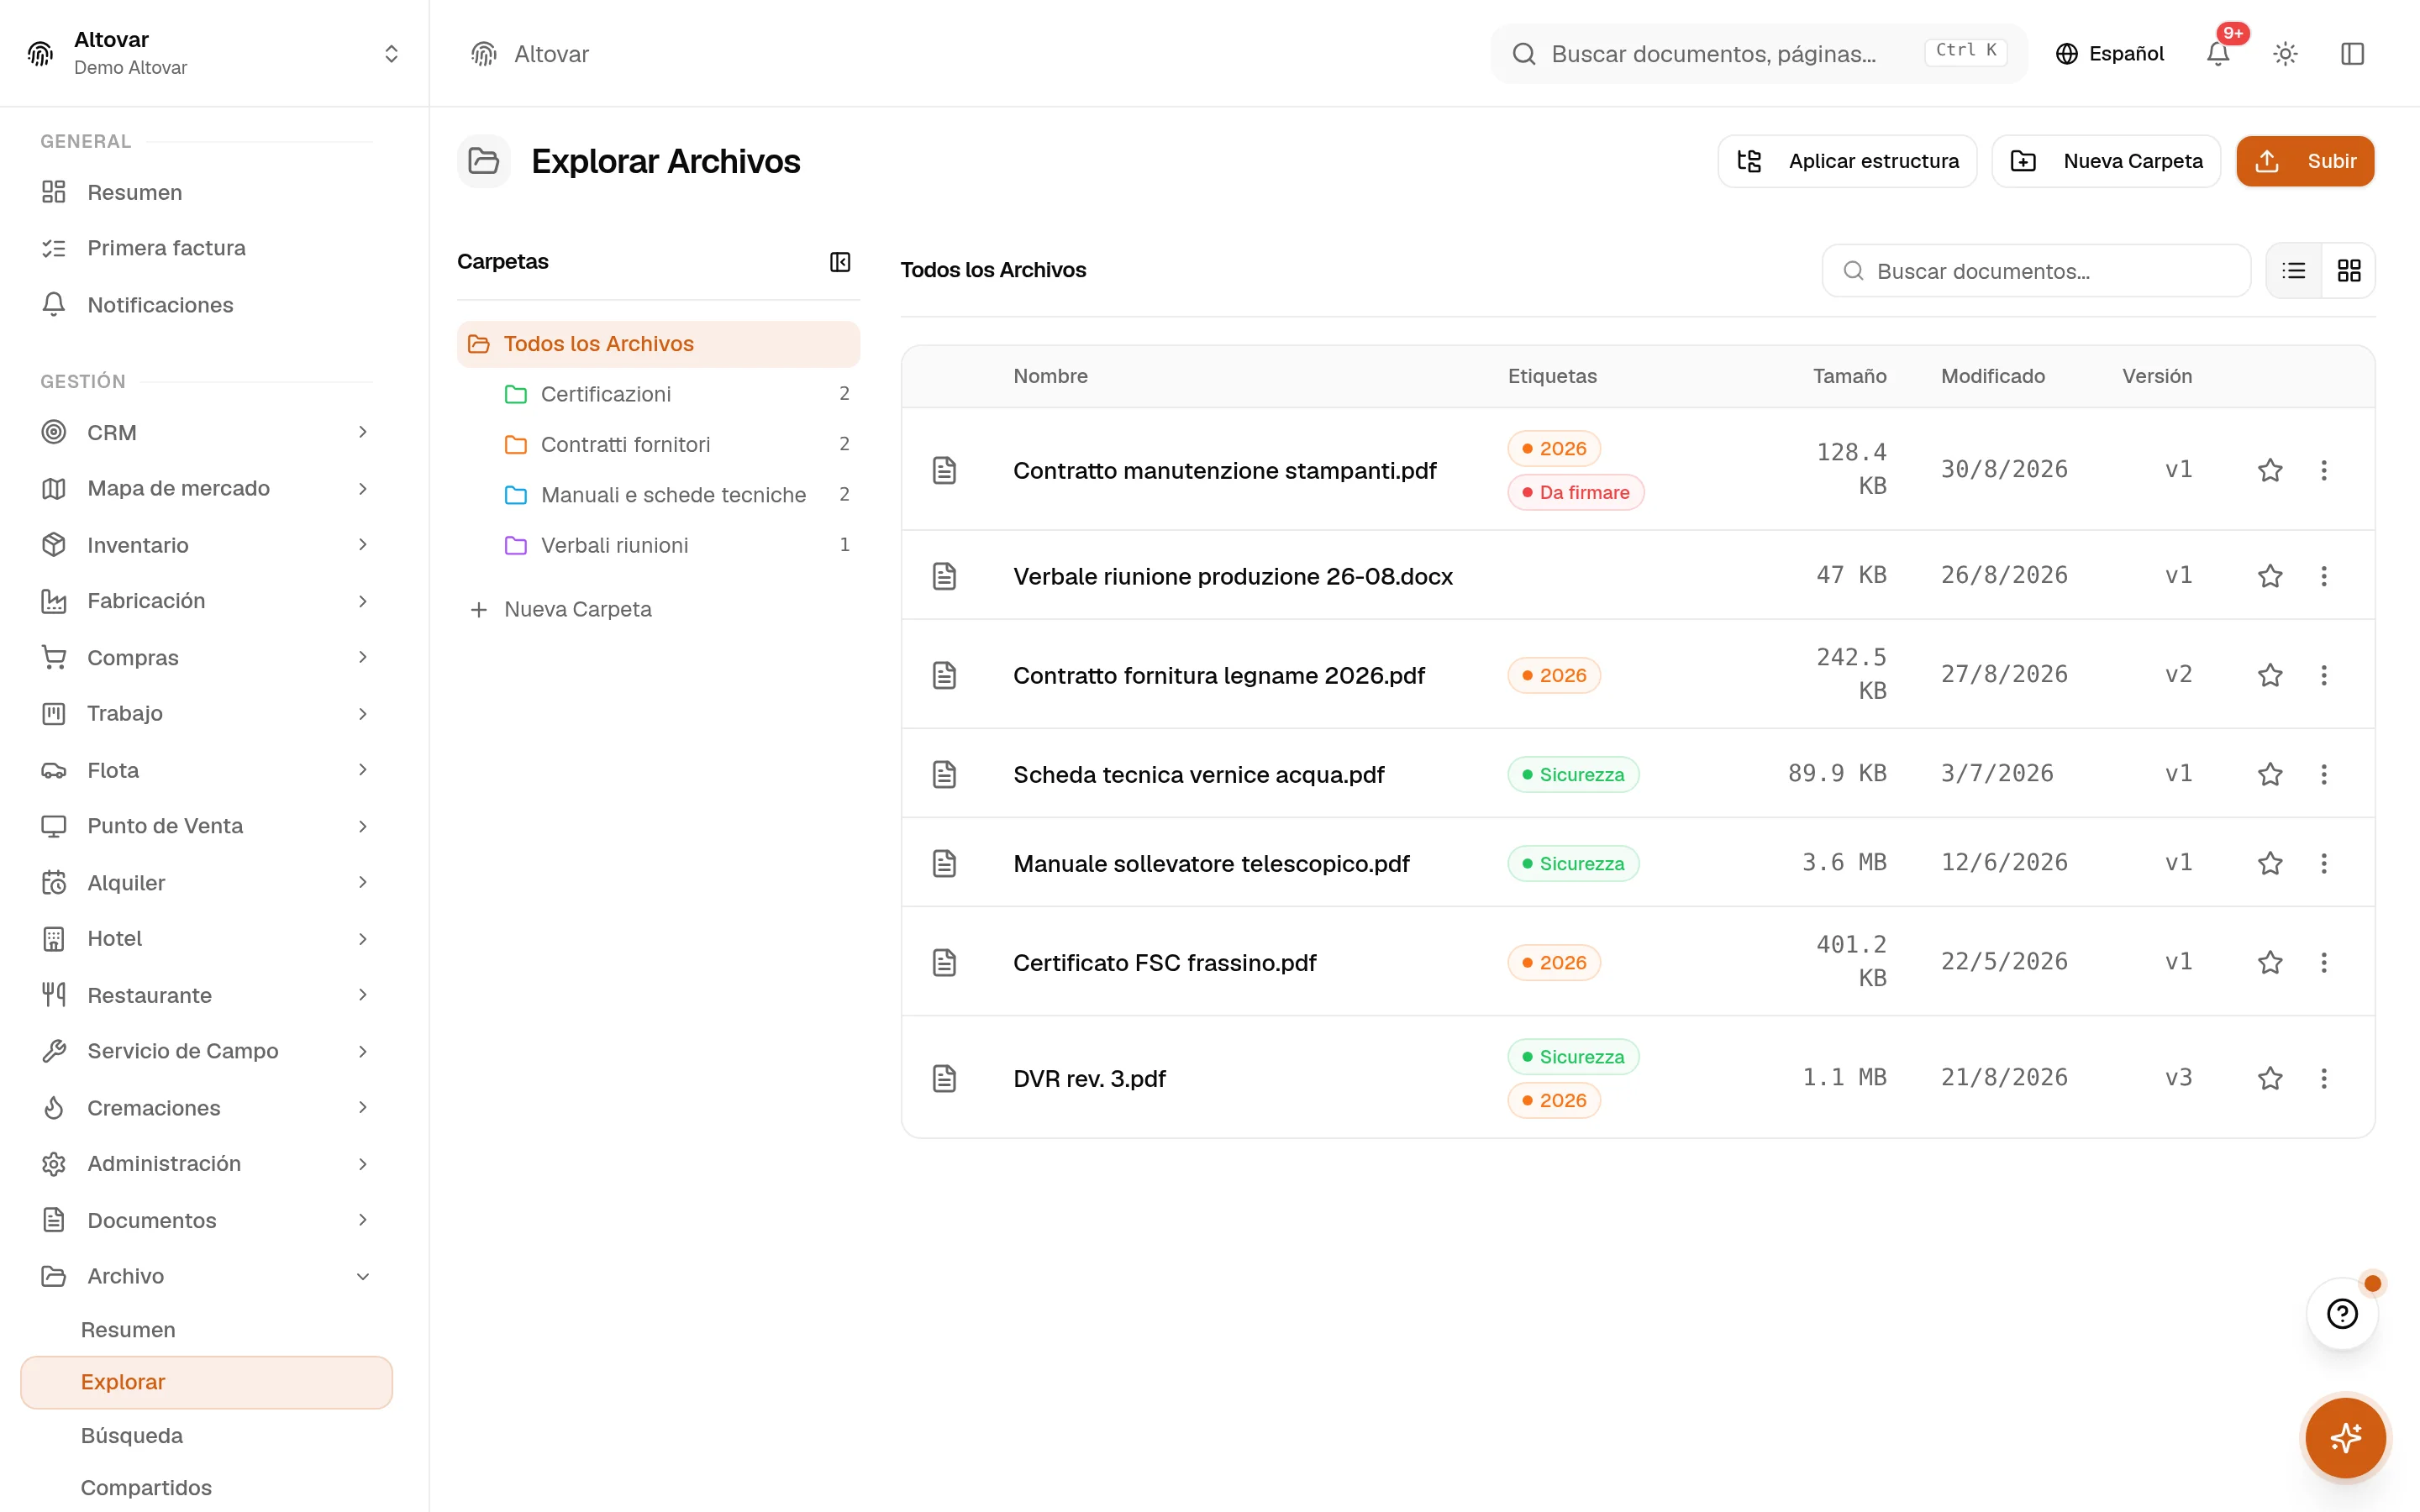
Task: Click the Explorar Archivos folder icon
Action: [x=484, y=161]
